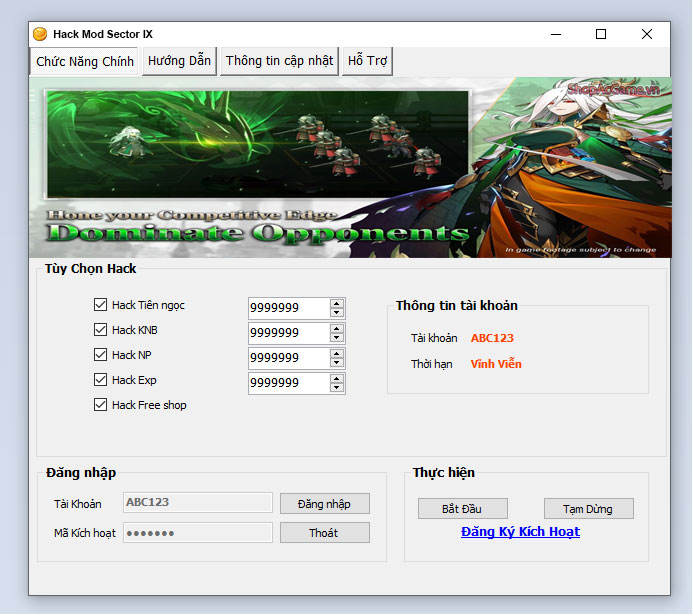
Task: Focus the Tài Khoản input field
Action: click(x=198, y=502)
